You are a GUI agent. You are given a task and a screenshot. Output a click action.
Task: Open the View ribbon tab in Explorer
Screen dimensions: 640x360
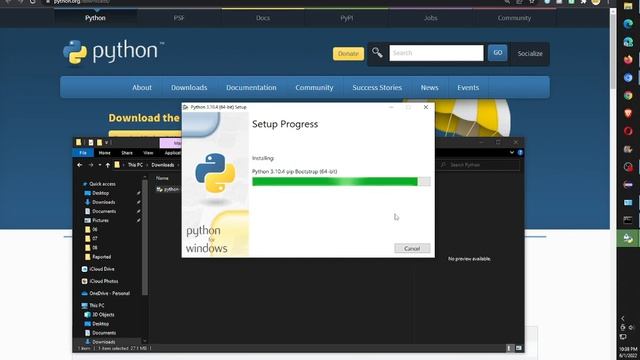148,153
